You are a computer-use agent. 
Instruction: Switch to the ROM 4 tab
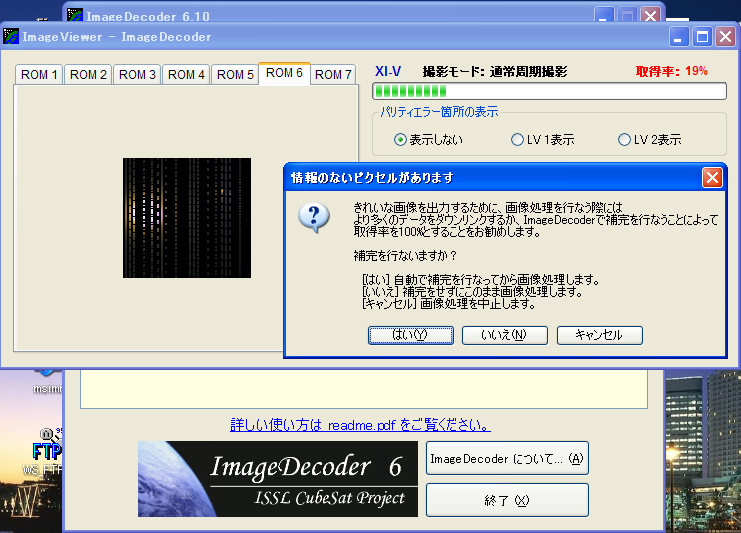(186, 75)
